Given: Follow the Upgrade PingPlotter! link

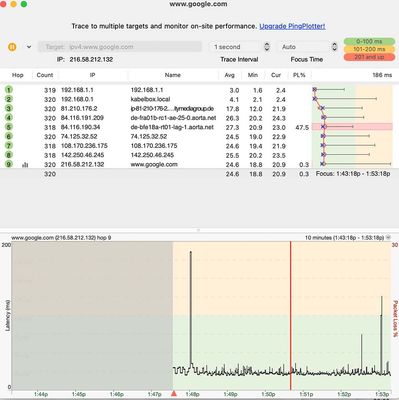Looking at the screenshot, I should (x=292, y=26).
